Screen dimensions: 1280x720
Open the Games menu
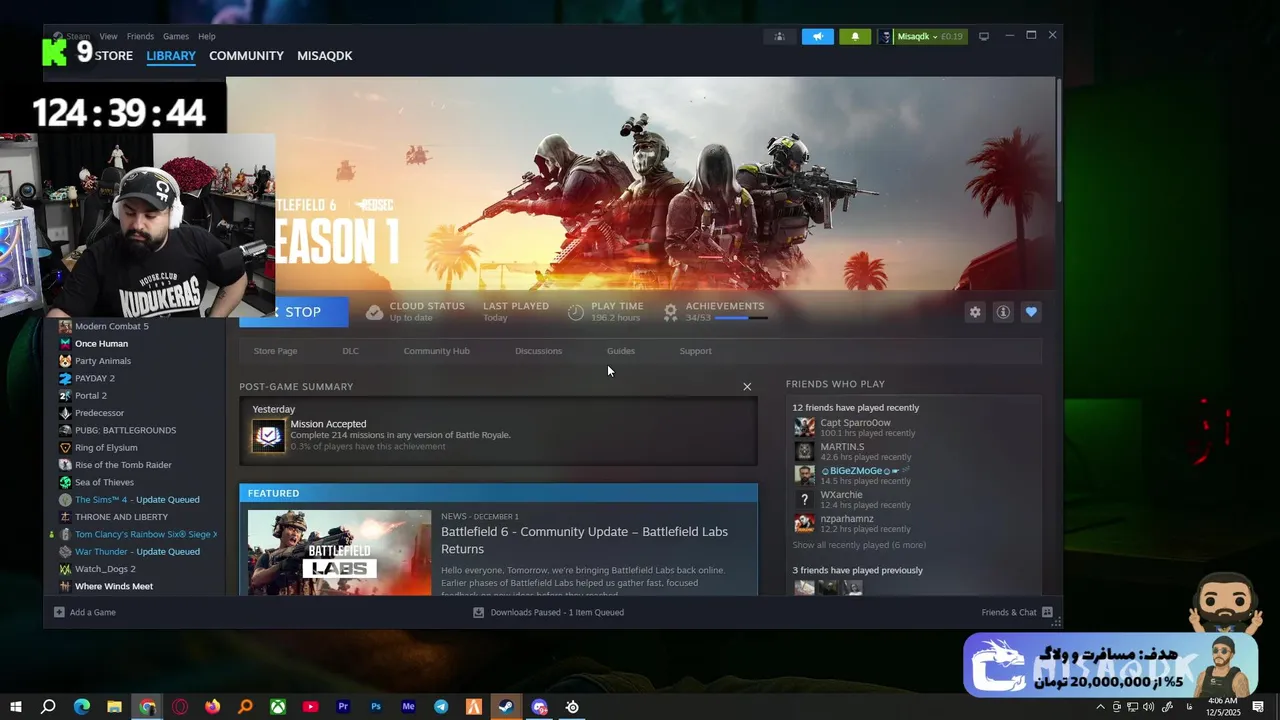tap(176, 36)
